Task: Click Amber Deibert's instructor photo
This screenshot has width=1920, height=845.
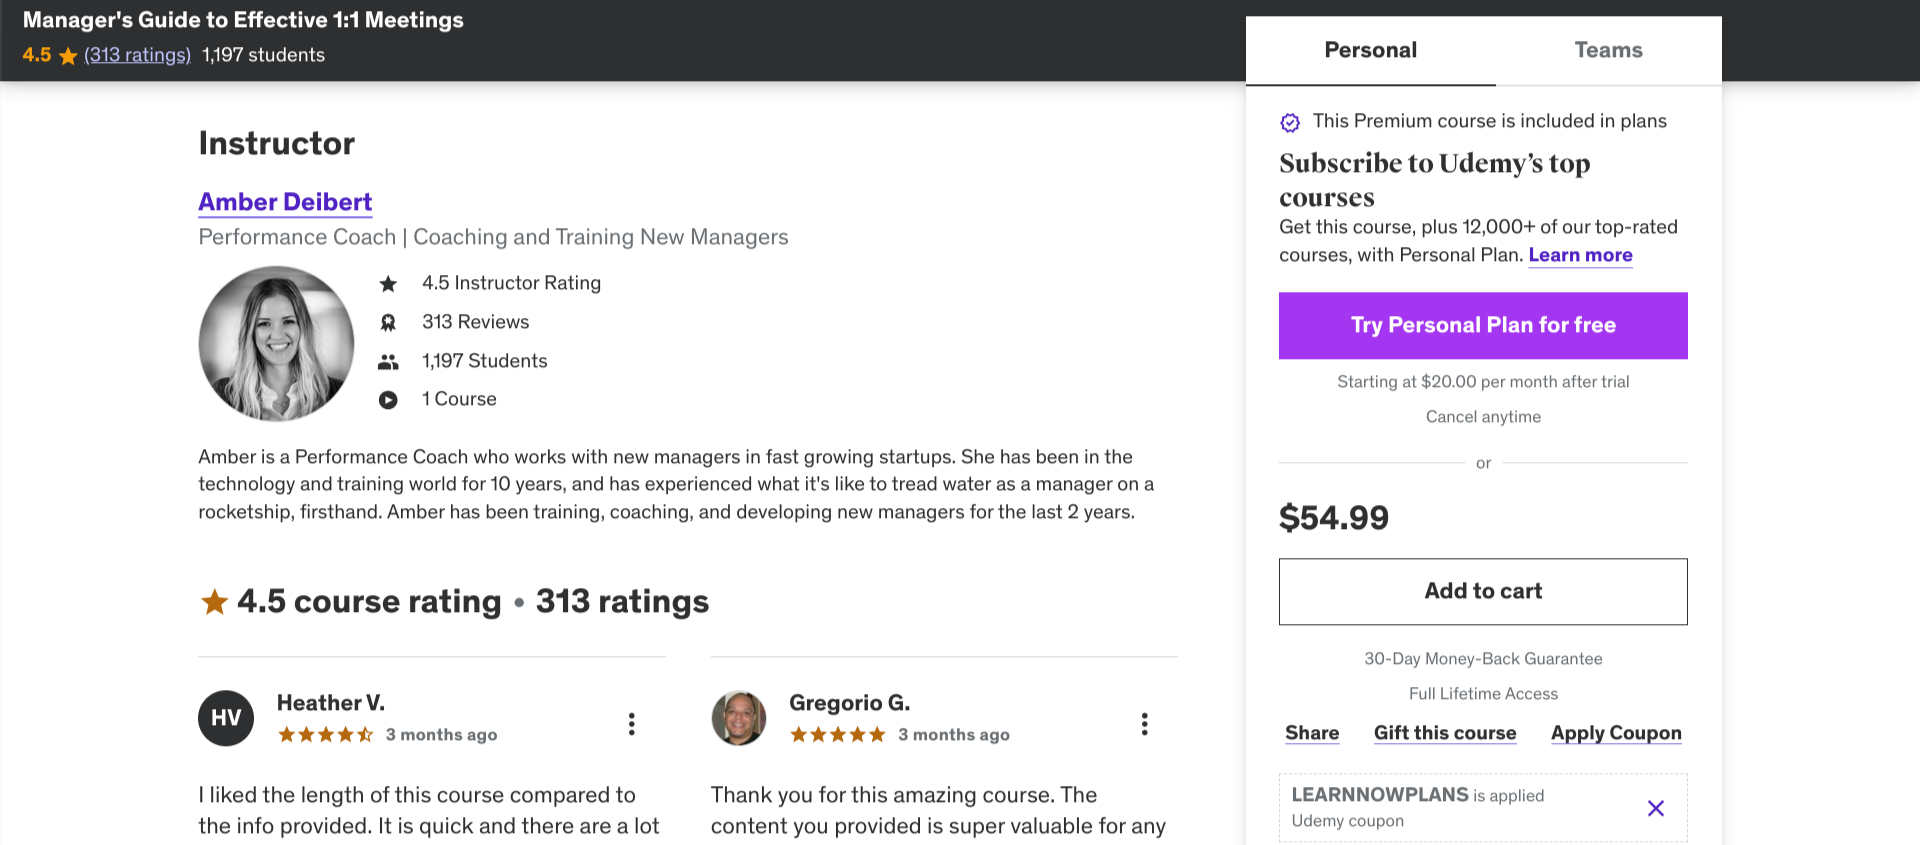Action: click(x=276, y=343)
